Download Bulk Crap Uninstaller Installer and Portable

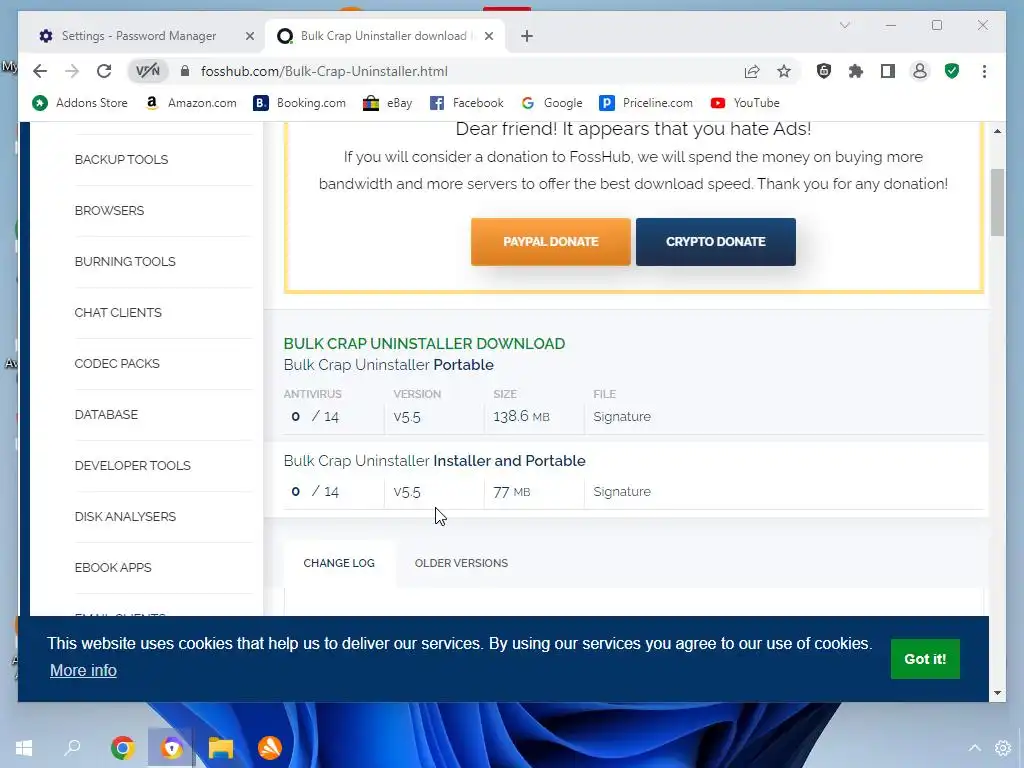click(x=434, y=460)
